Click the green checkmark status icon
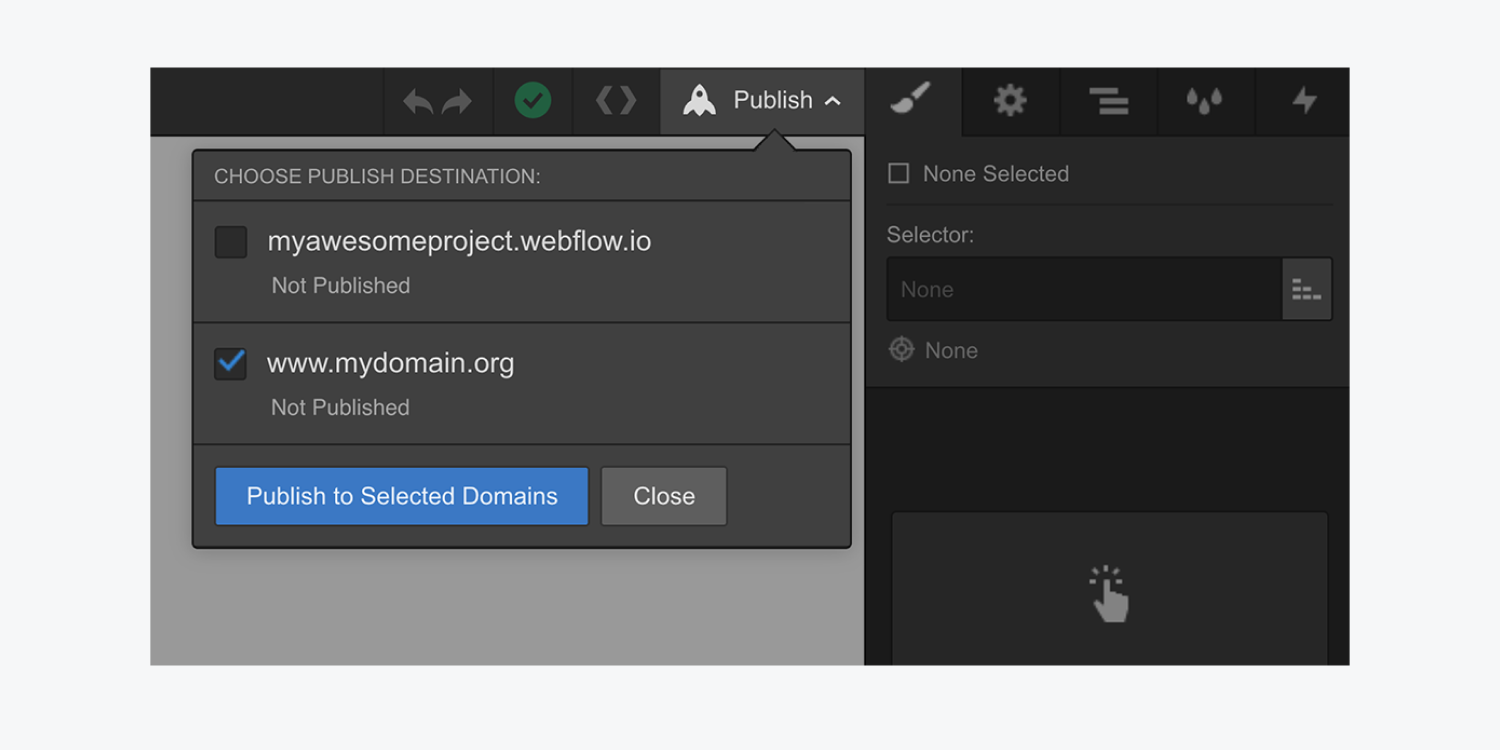Screen dimensions: 1501x751 (532, 100)
